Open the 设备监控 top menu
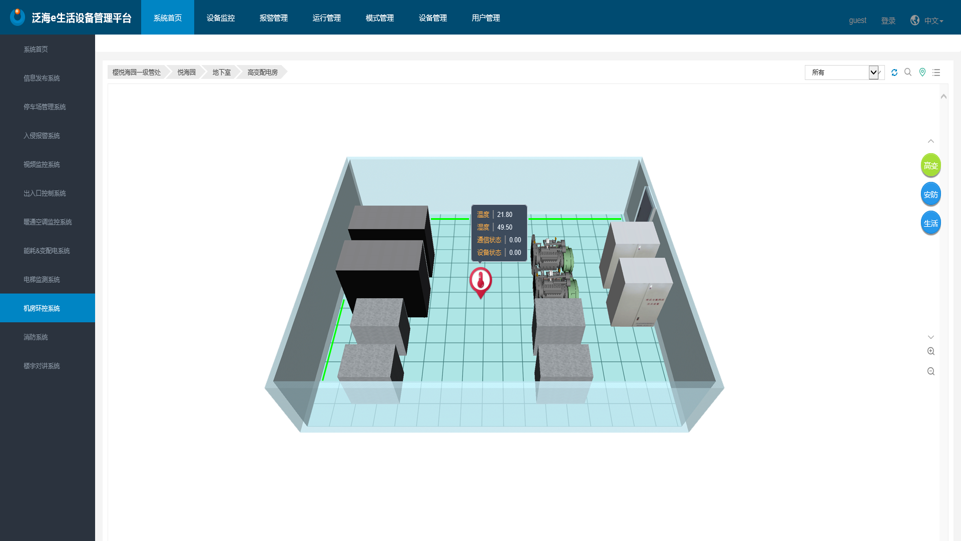The image size is (961, 541). click(220, 18)
